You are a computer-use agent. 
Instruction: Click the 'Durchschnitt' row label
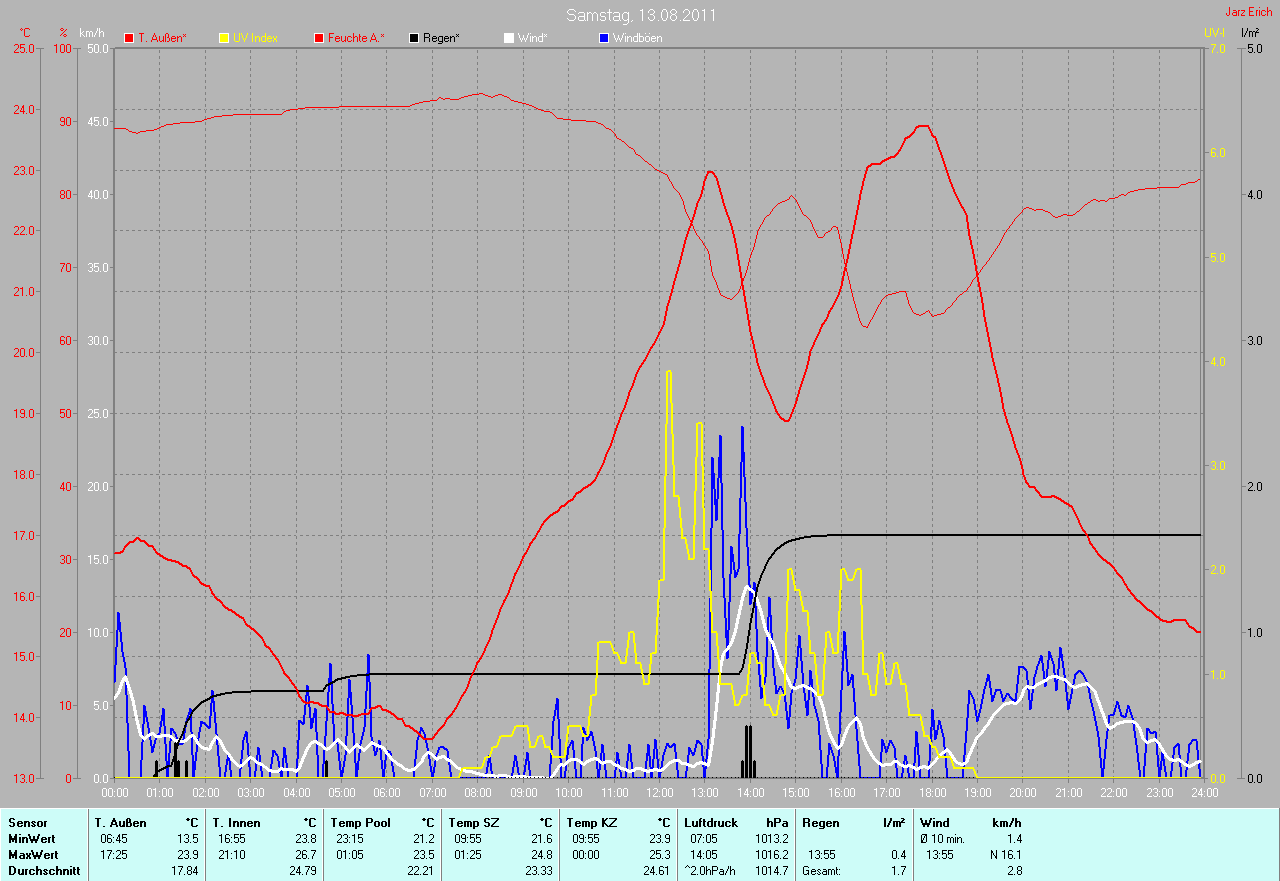pyautogui.click(x=42, y=871)
